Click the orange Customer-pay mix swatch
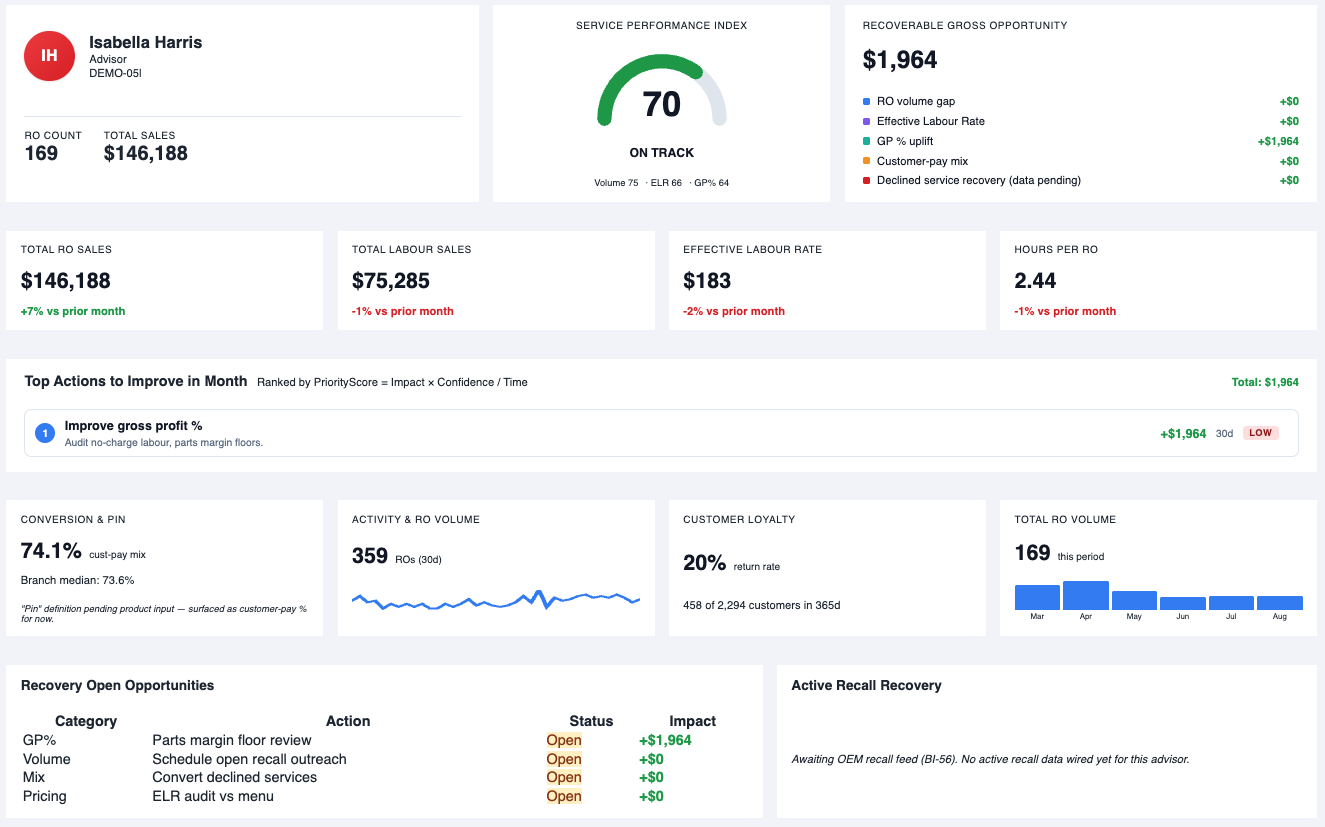Screen dimensions: 1325x827 coord(866,161)
